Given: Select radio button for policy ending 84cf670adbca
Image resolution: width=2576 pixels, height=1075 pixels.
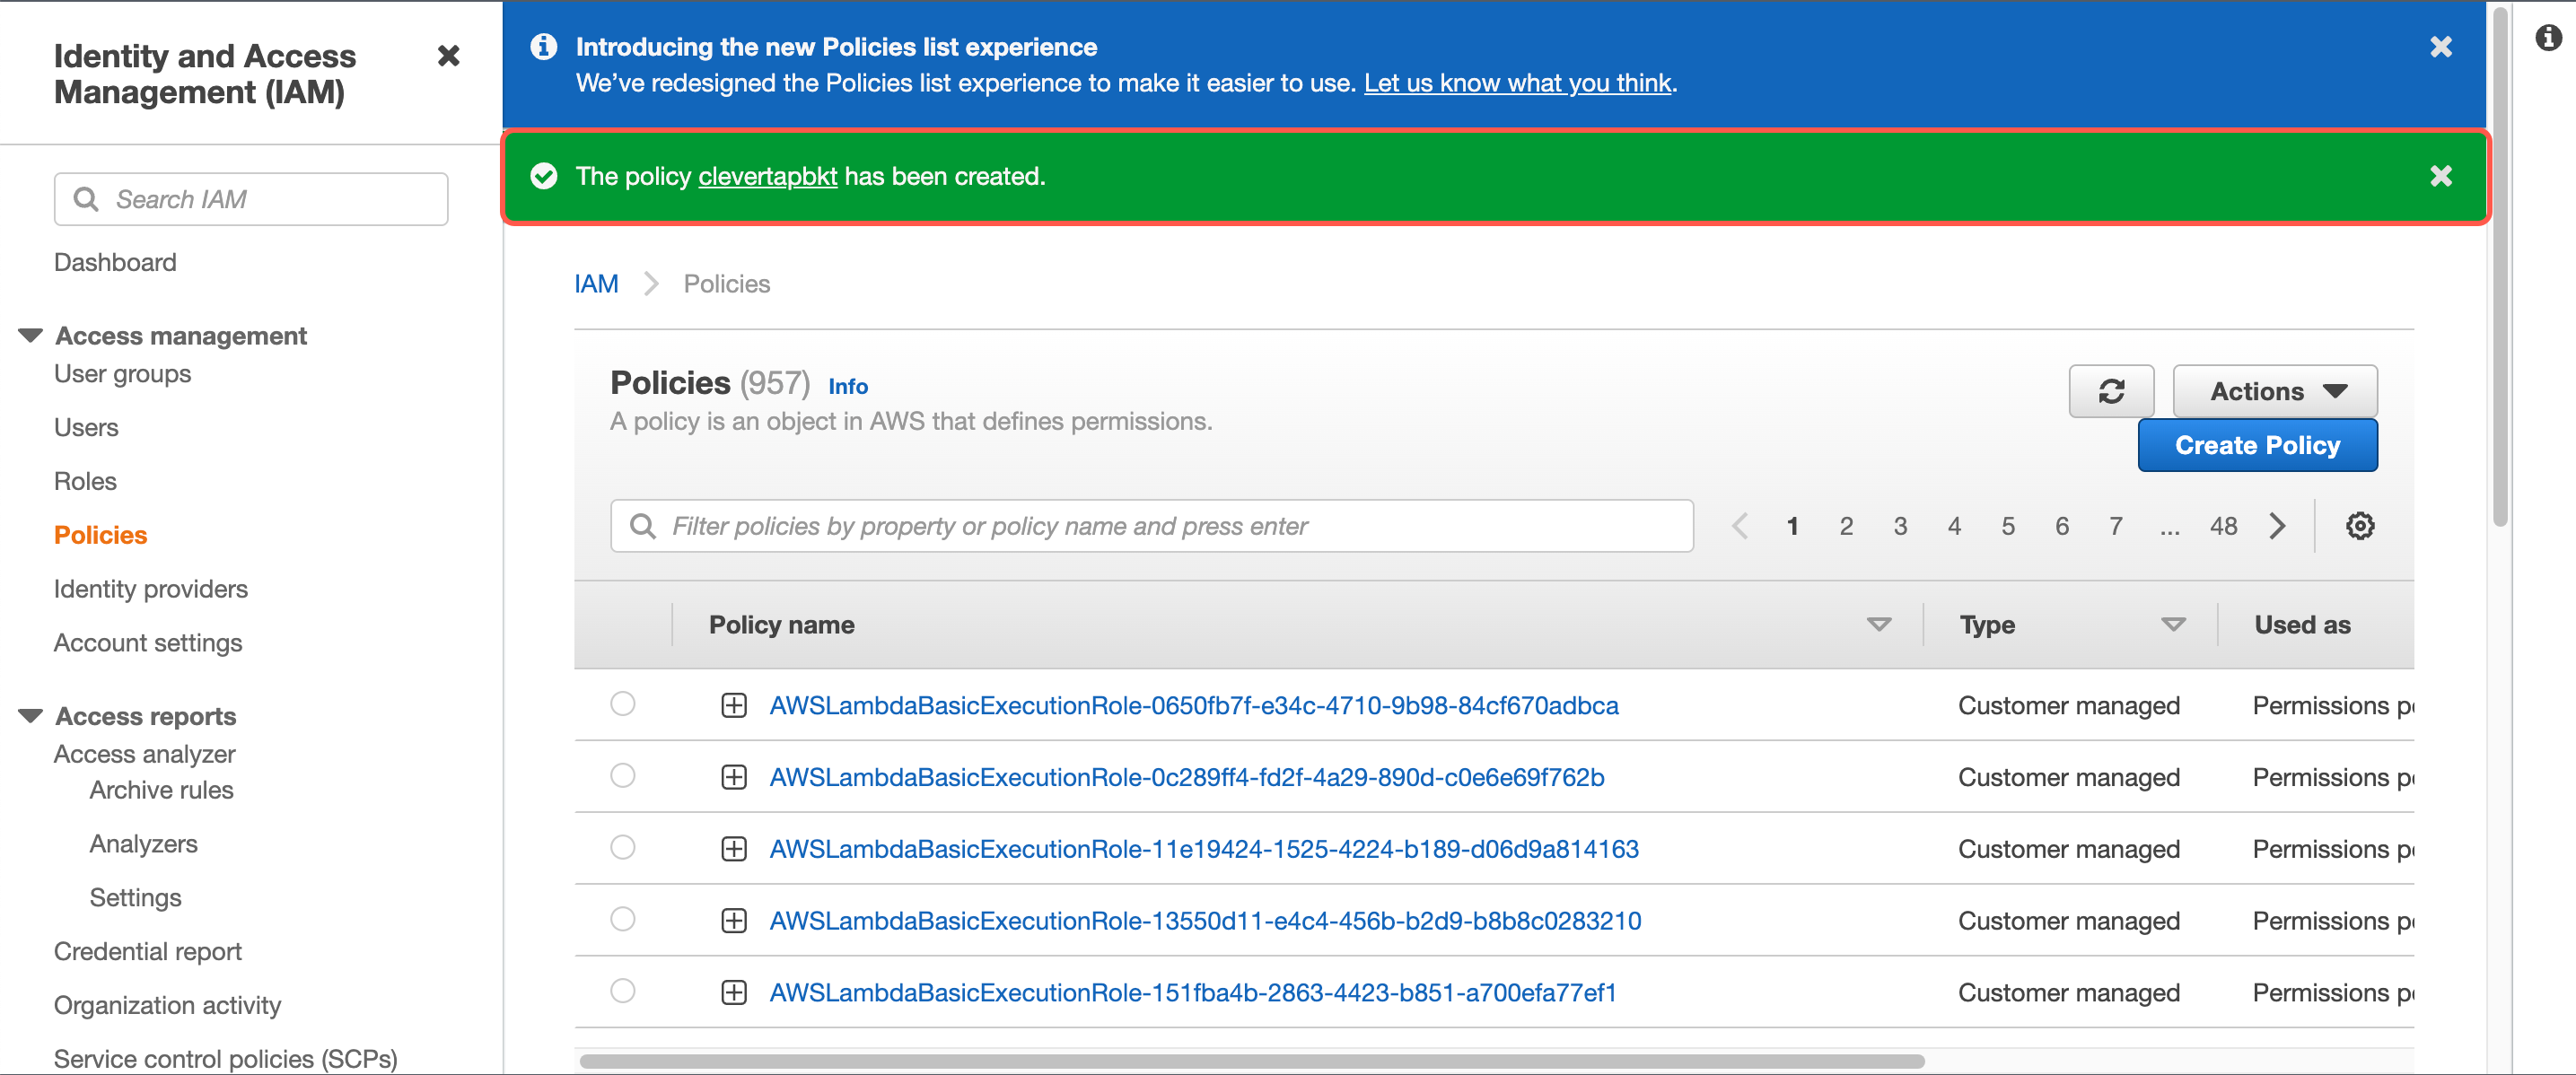Looking at the screenshot, I should [x=623, y=704].
